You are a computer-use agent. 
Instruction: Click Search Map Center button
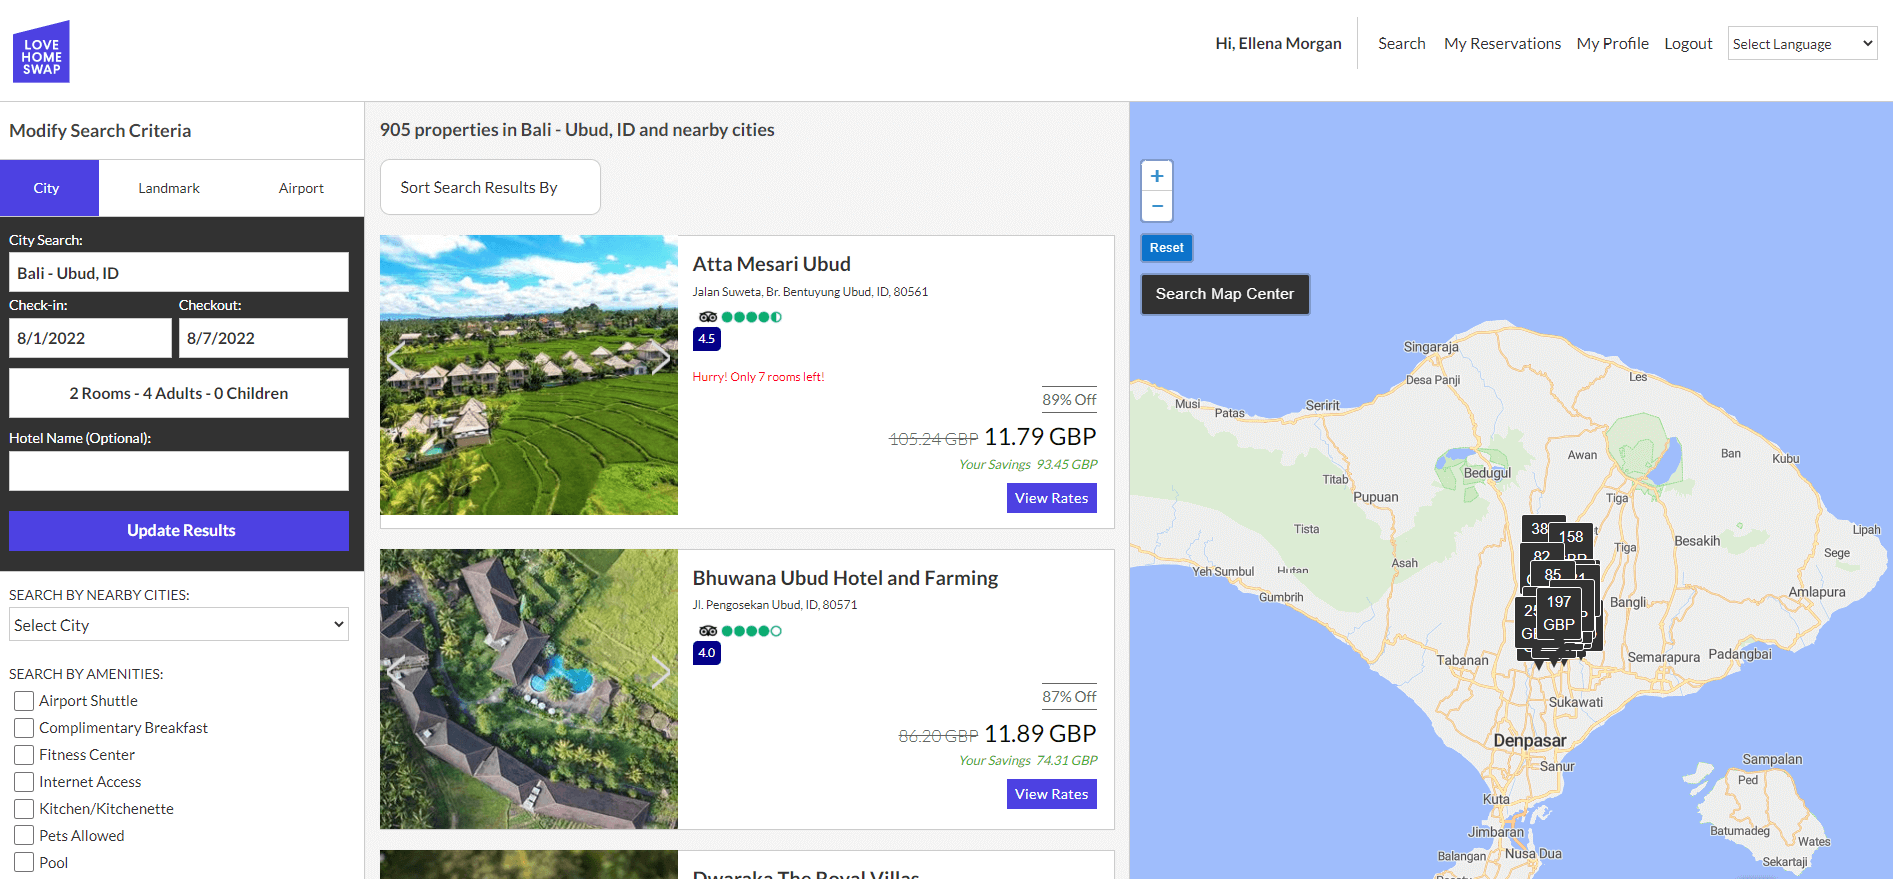click(x=1225, y=294)
